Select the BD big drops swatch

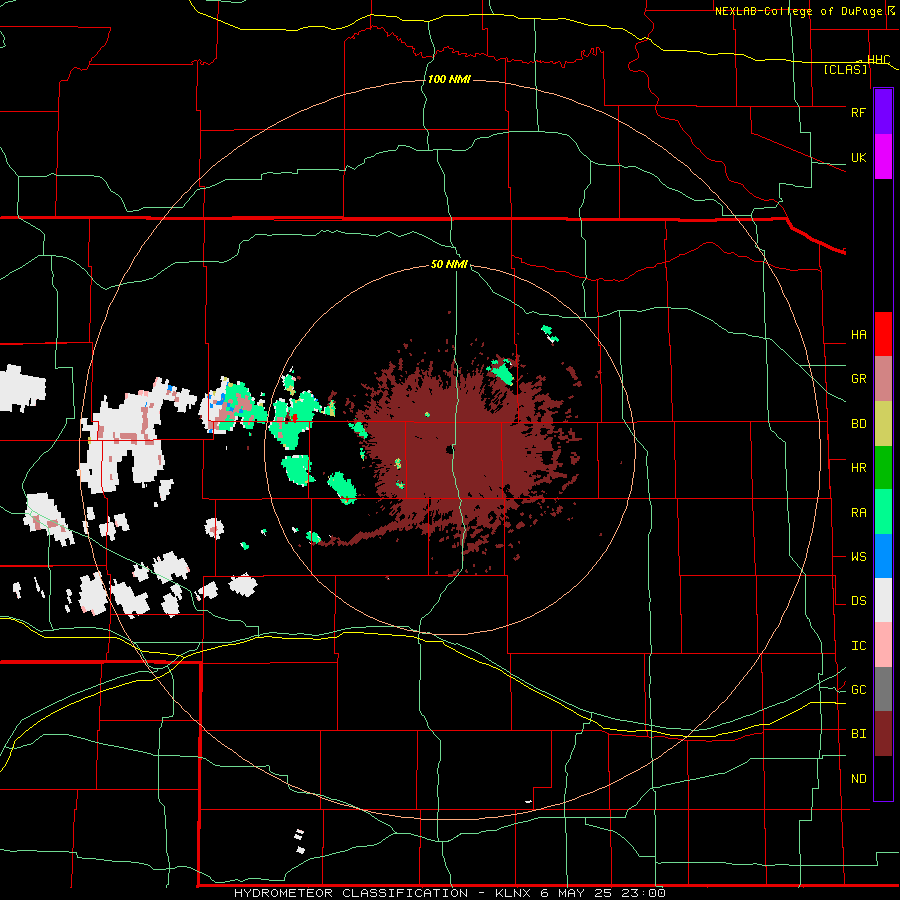click(x=883, y=424)
